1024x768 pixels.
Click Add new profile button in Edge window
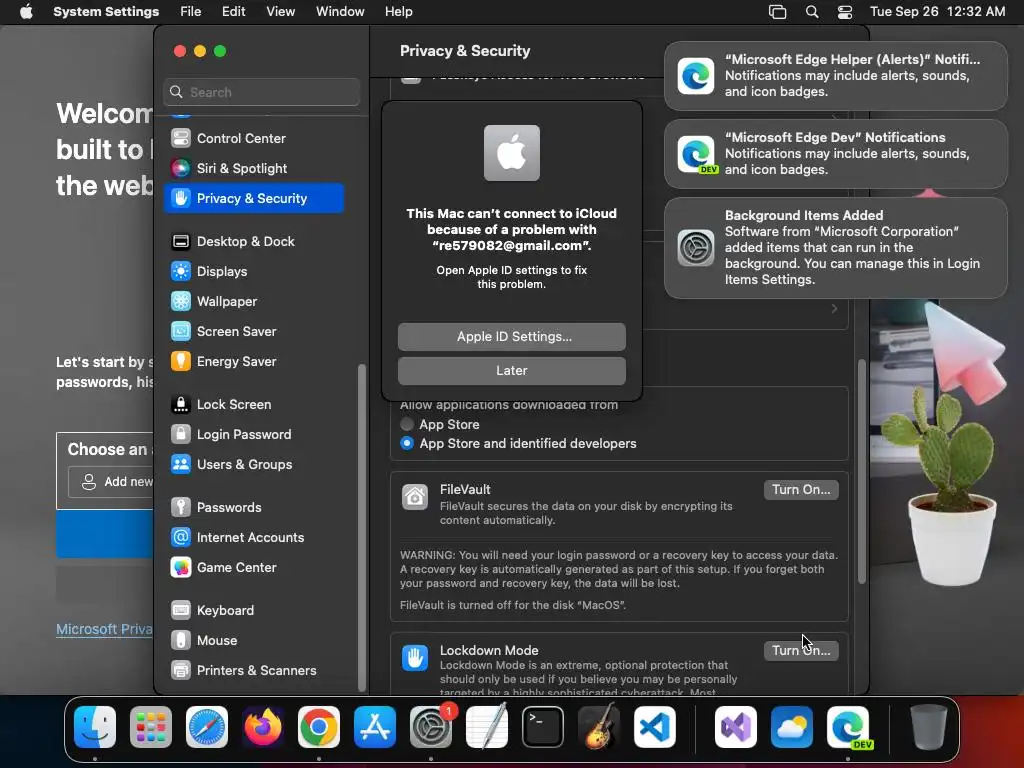point(111,482)
